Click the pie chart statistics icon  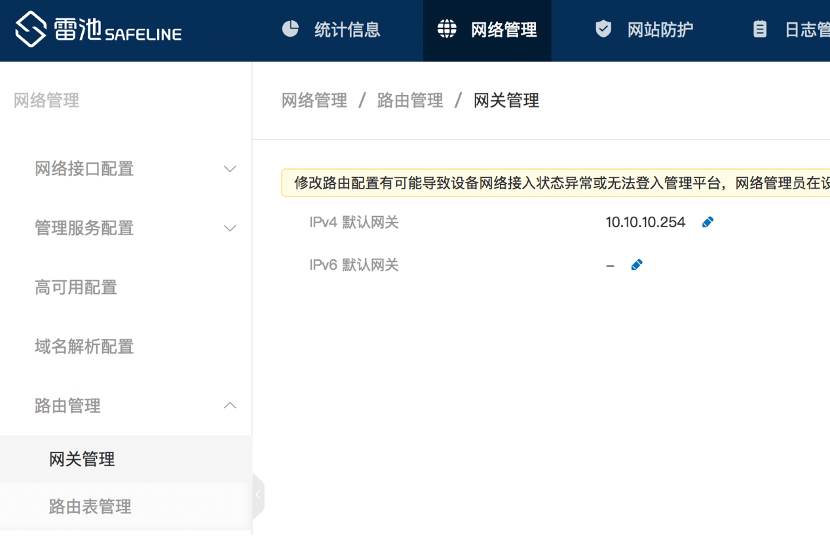click(290, 29)
